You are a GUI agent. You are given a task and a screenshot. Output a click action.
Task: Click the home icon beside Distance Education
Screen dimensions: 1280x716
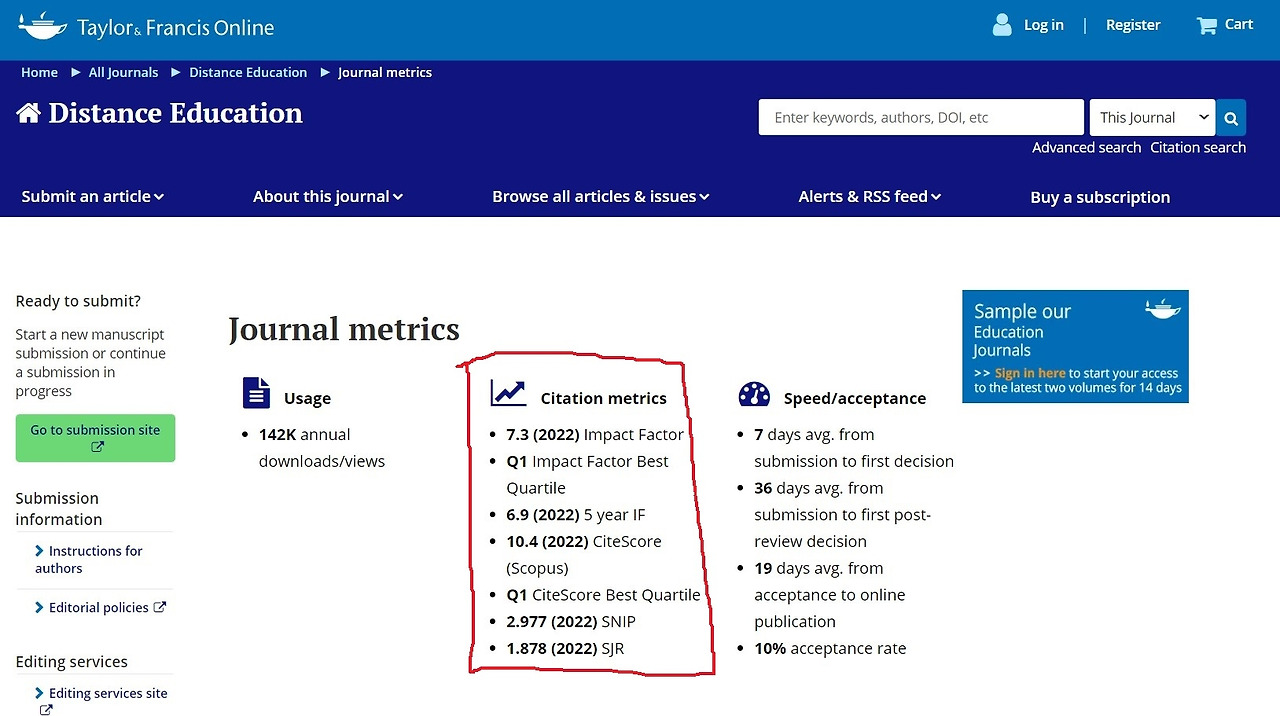click(x=28, y=113)
